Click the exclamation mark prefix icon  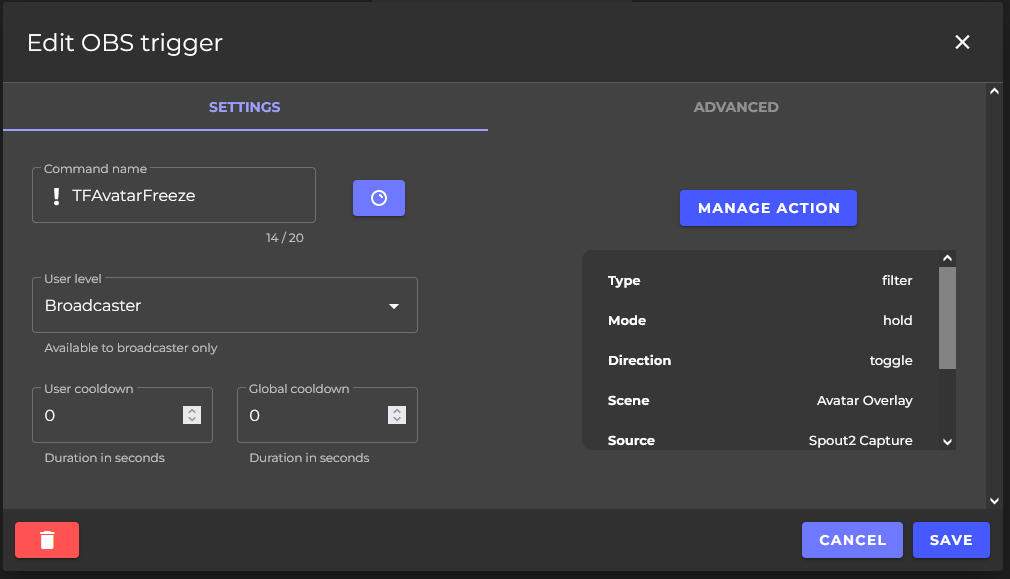[57, 196]
